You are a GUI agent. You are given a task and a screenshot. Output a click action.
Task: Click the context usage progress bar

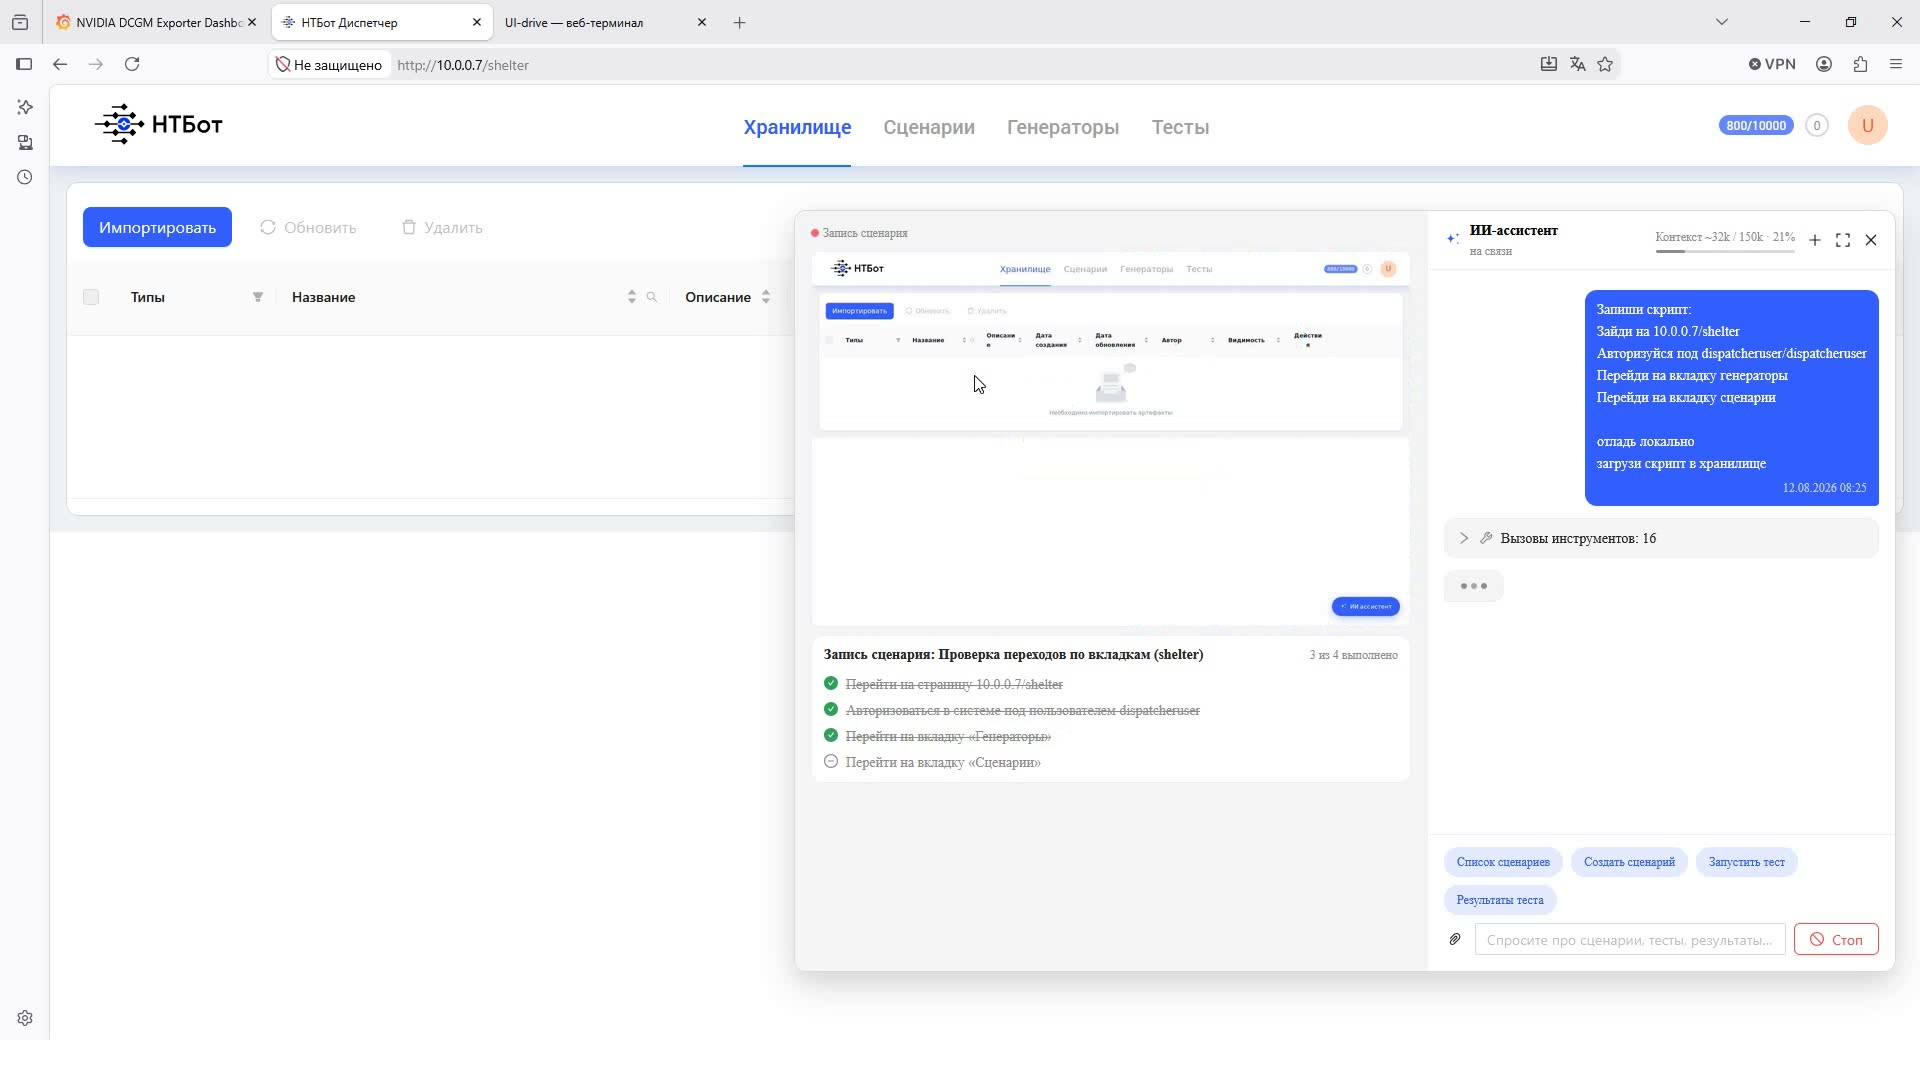tap(1725, 251)
